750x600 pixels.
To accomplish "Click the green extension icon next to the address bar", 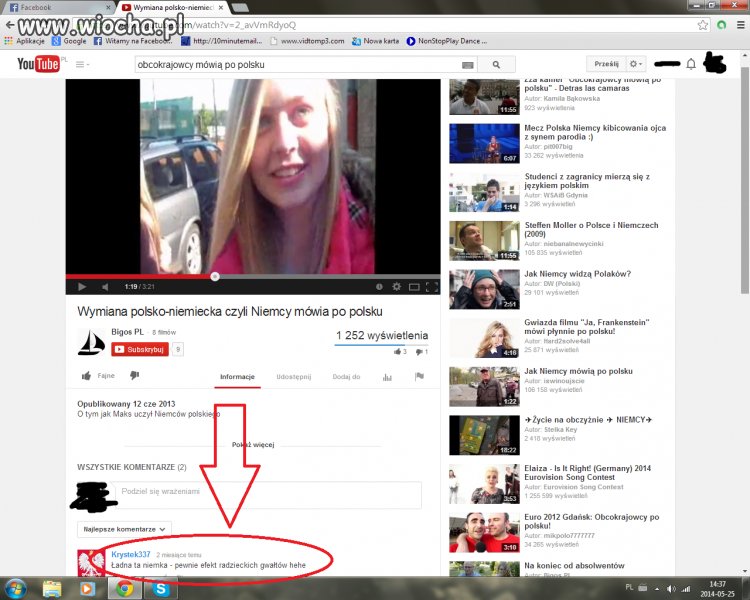I will pyautogui.click(x=722, y=25).
